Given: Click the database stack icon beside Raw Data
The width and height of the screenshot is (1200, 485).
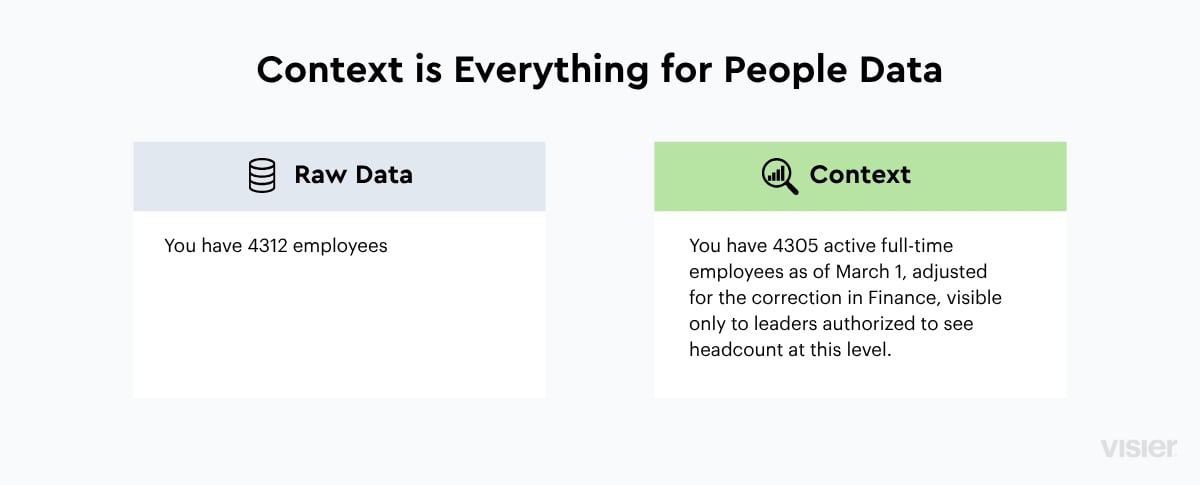Looking at the screenshot, I should tap(262, 176).
